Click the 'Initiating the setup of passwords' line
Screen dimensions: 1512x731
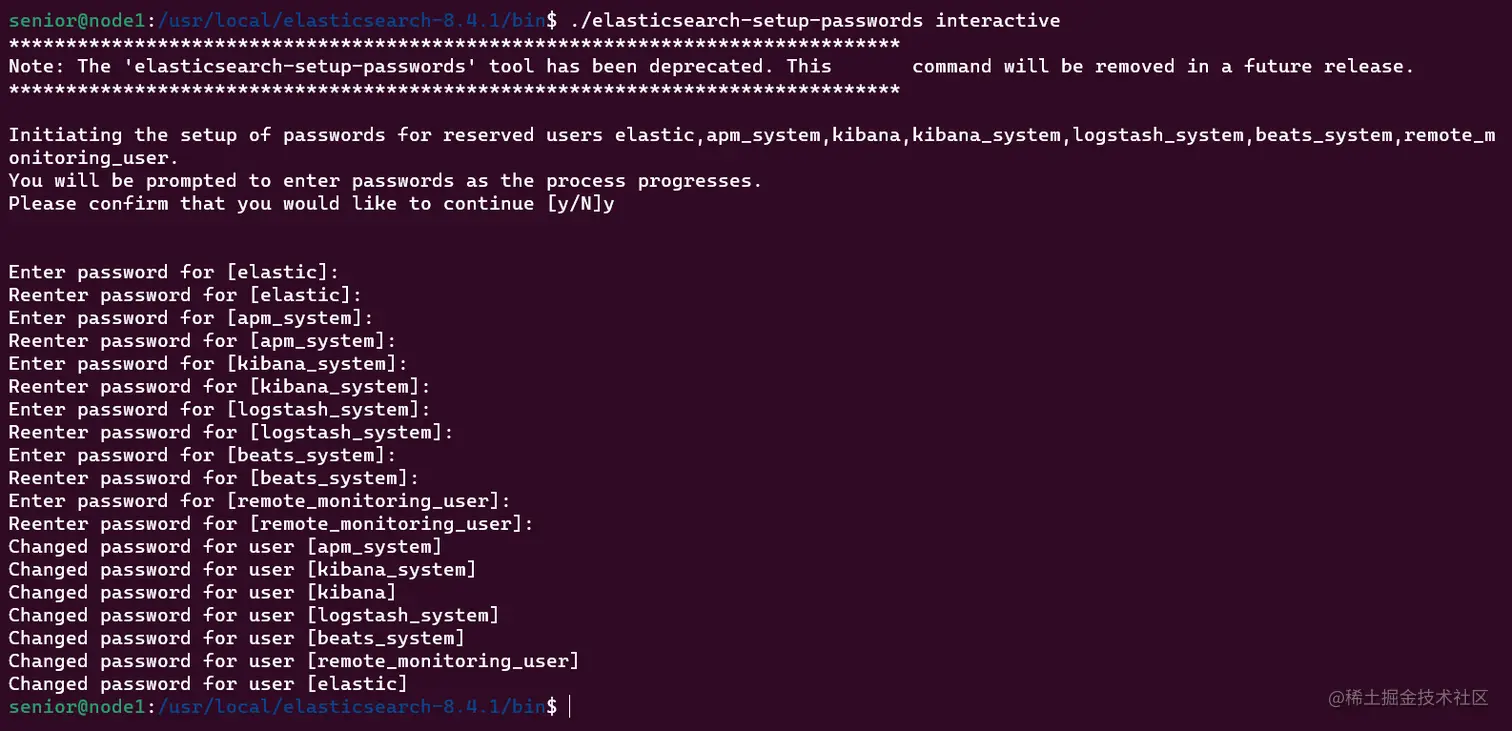coord(751,135)
